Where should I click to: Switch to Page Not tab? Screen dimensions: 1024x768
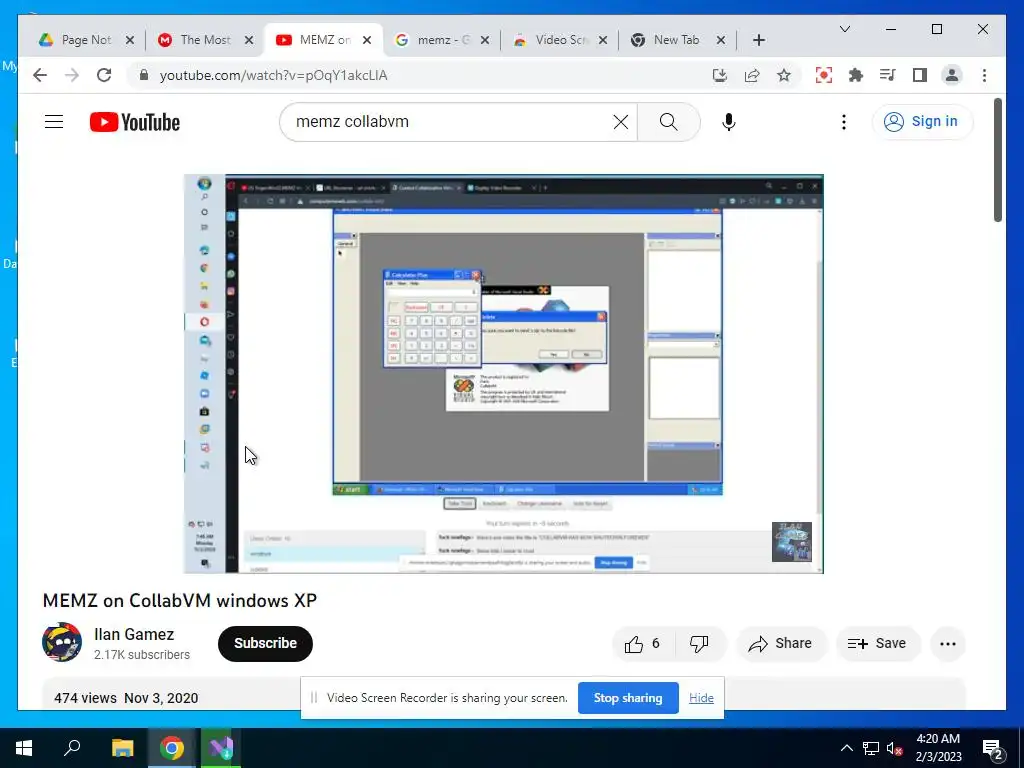85,40
